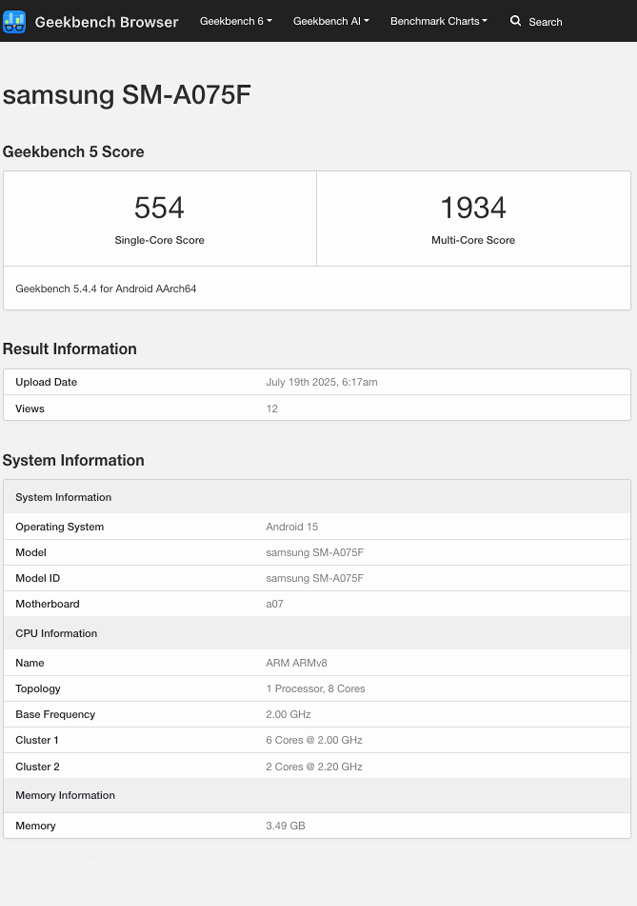
Task: Select the Multi-Core Score of 1934
Action: tap(474, 208)
